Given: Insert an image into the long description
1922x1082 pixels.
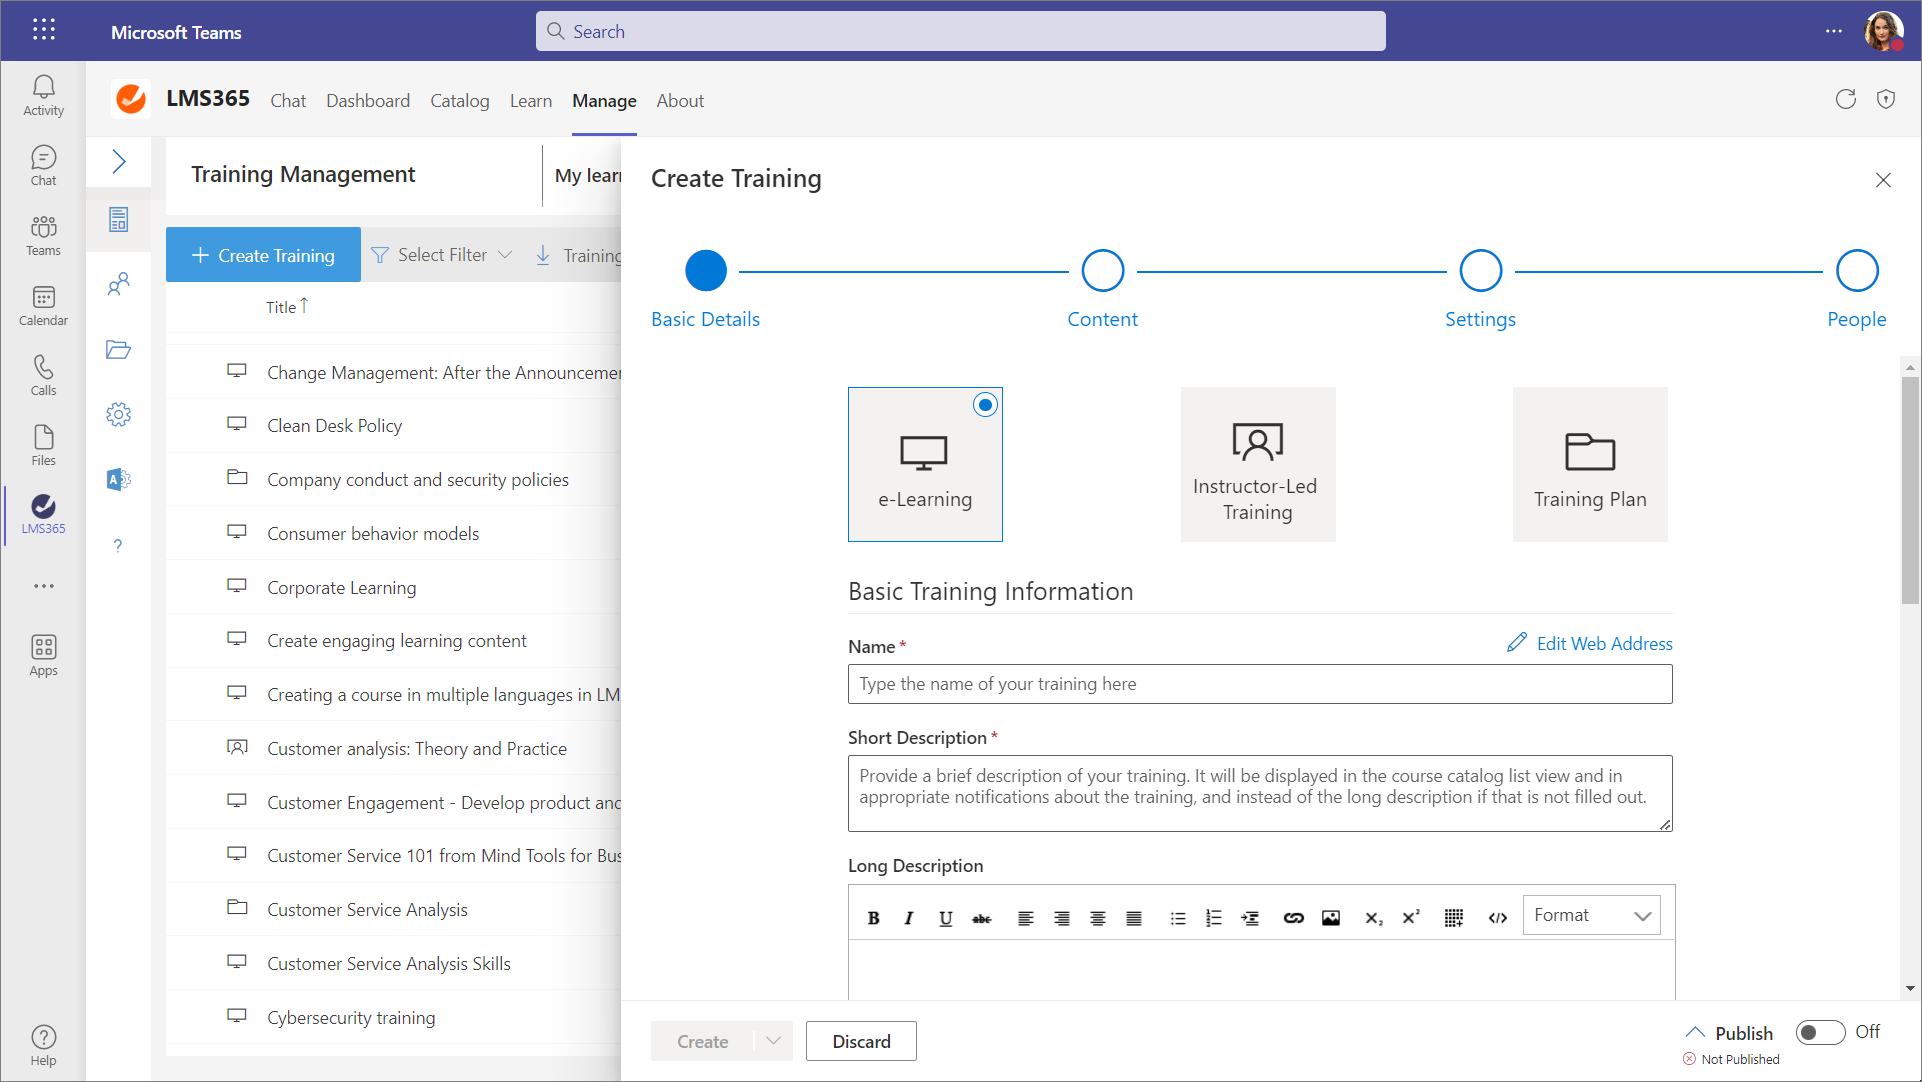Looking at the screenshot, I should (x=1331, y=918).
